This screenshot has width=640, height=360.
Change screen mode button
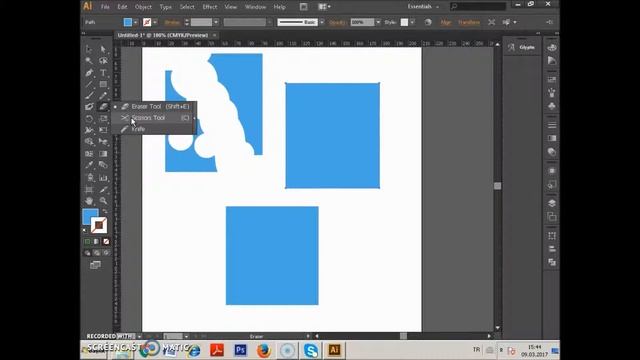click(x=95, y=265)
